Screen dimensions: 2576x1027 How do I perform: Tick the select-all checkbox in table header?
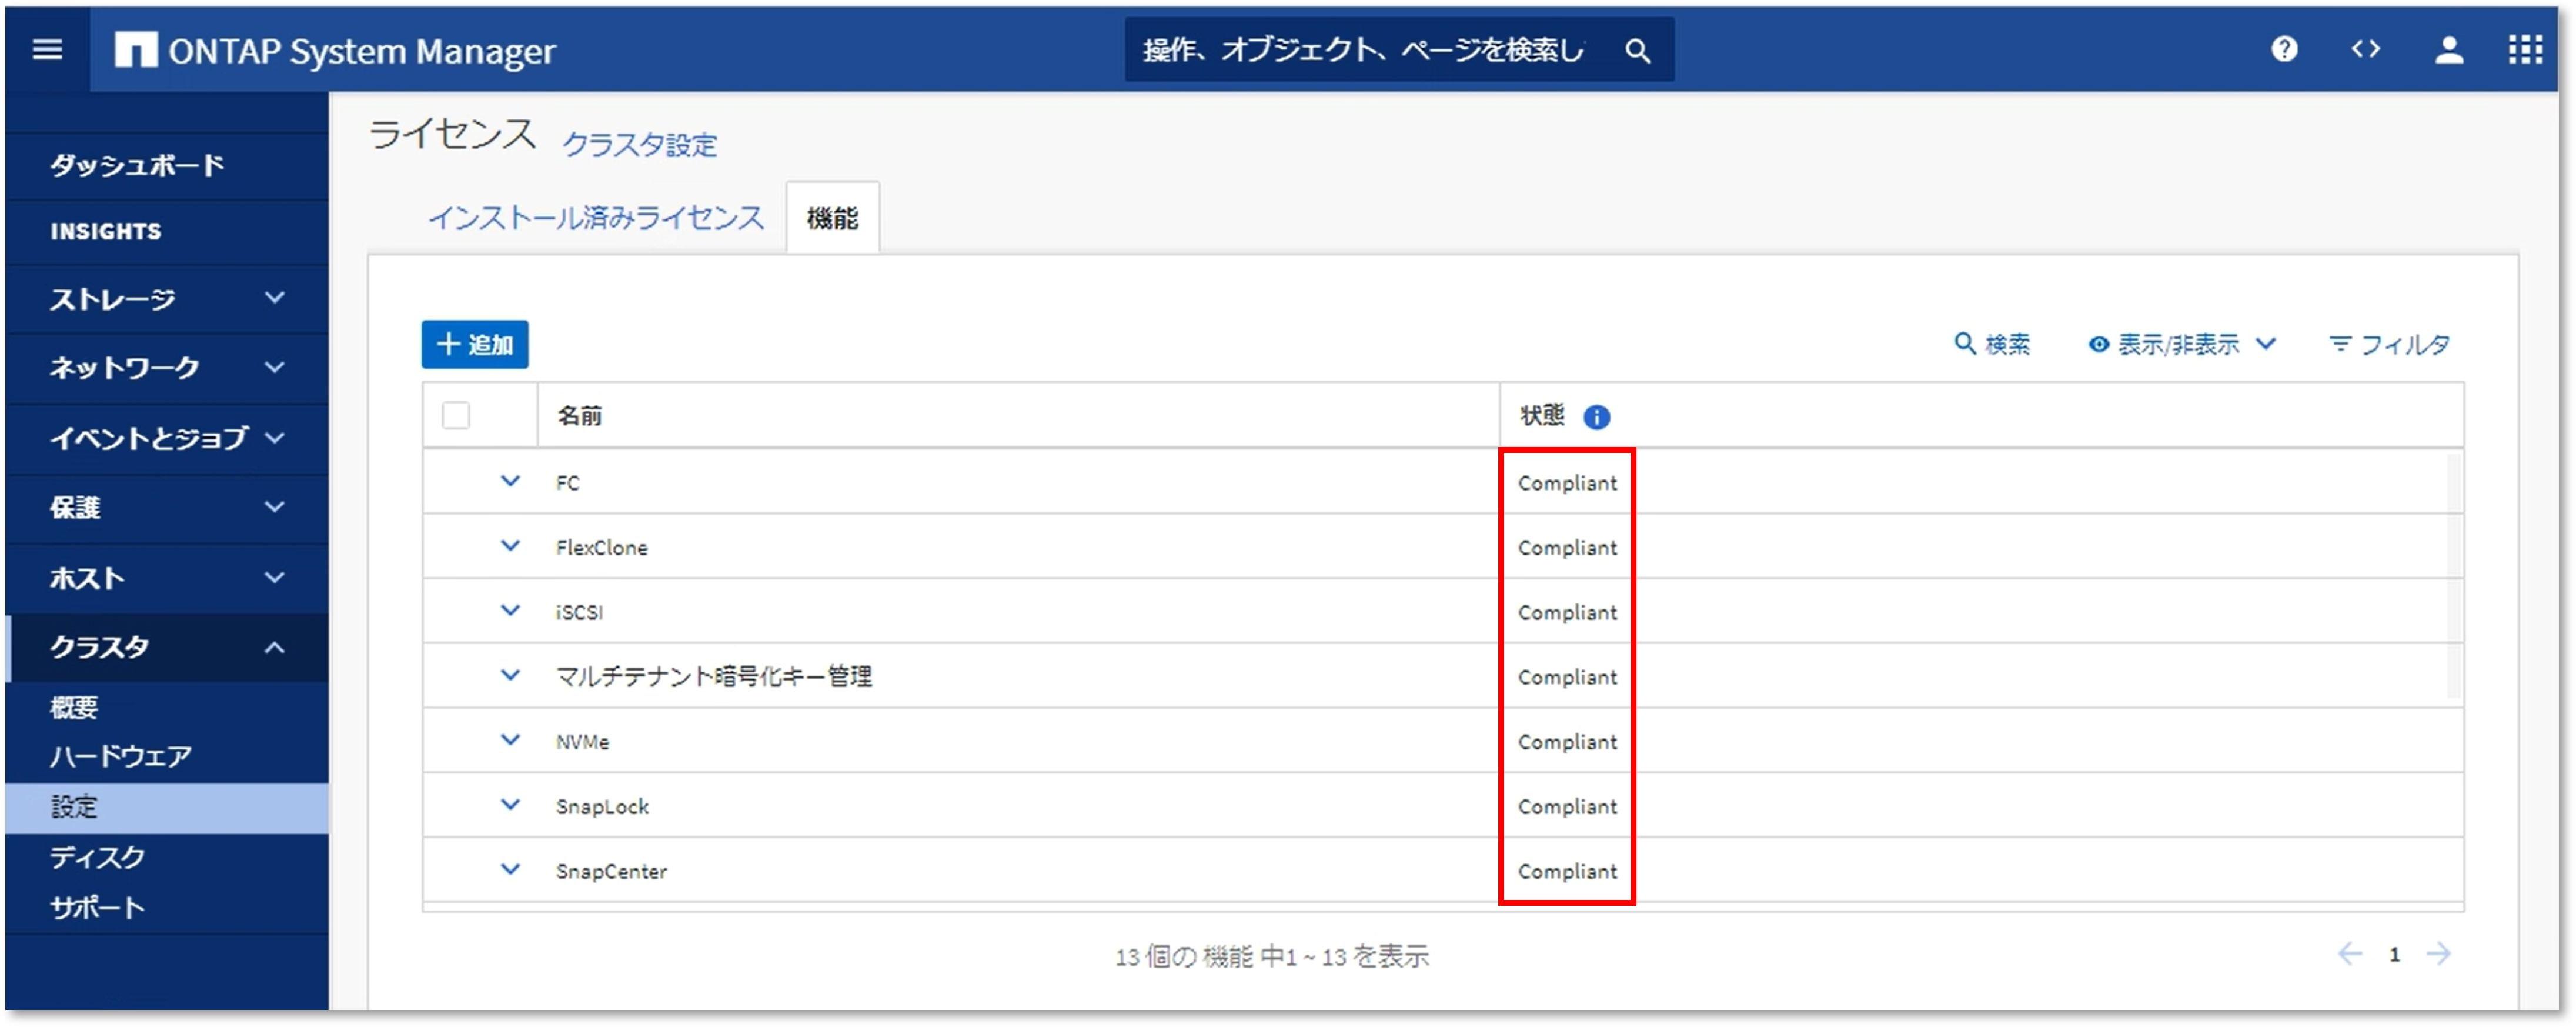click(456, 415)
